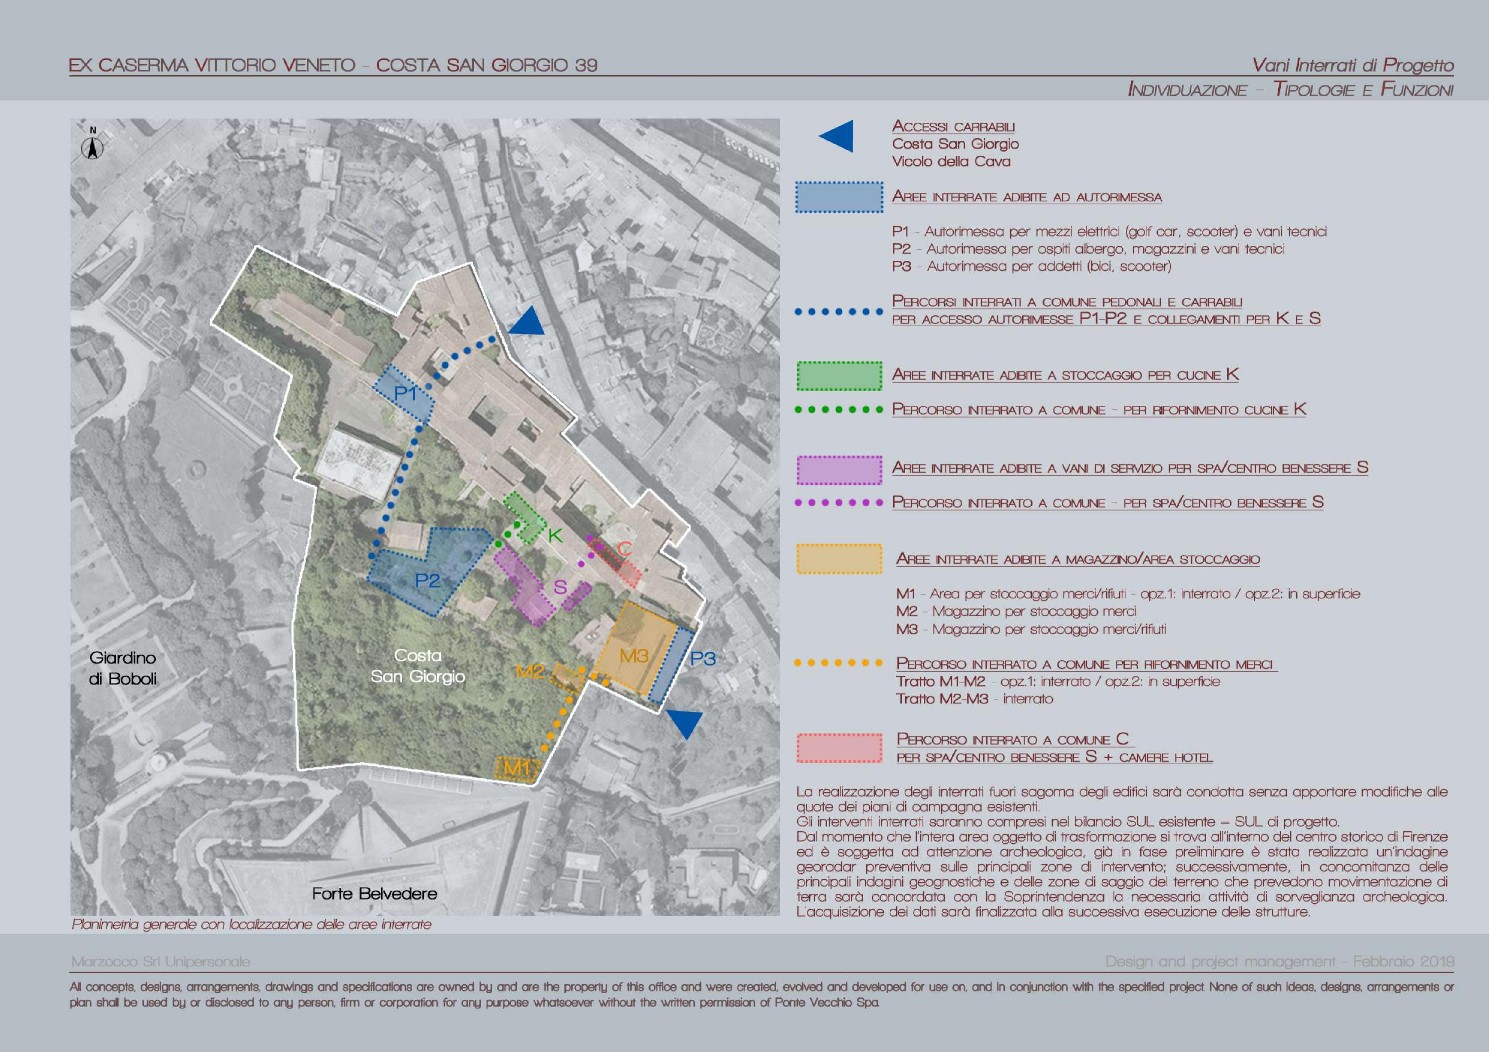Click the green cucine K legend swatch
Image resolution: width=1489 pixels, height=1052 pixels.
click(x=839, y=375)
